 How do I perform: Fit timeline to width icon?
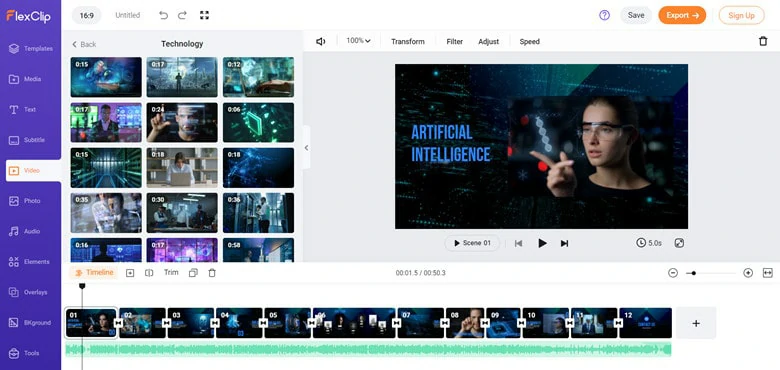pyautogui.click(x=768, y=273)
